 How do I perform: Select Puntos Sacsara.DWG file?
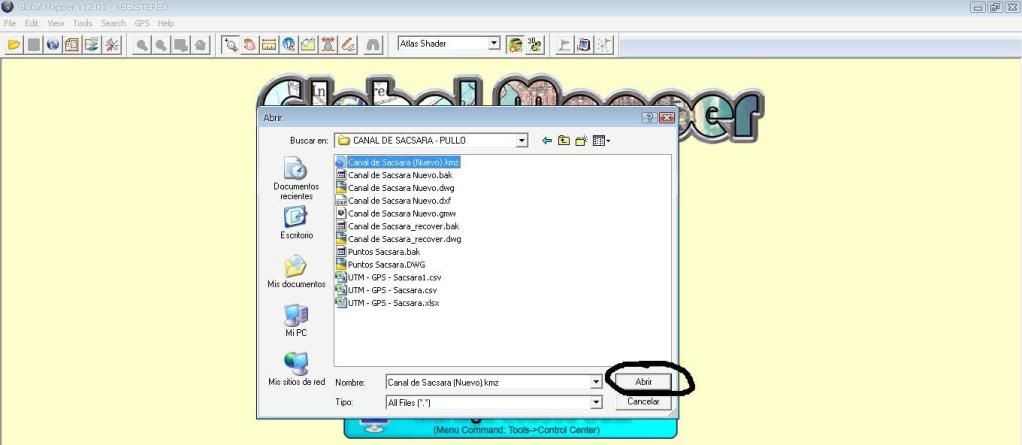[379, 265]
